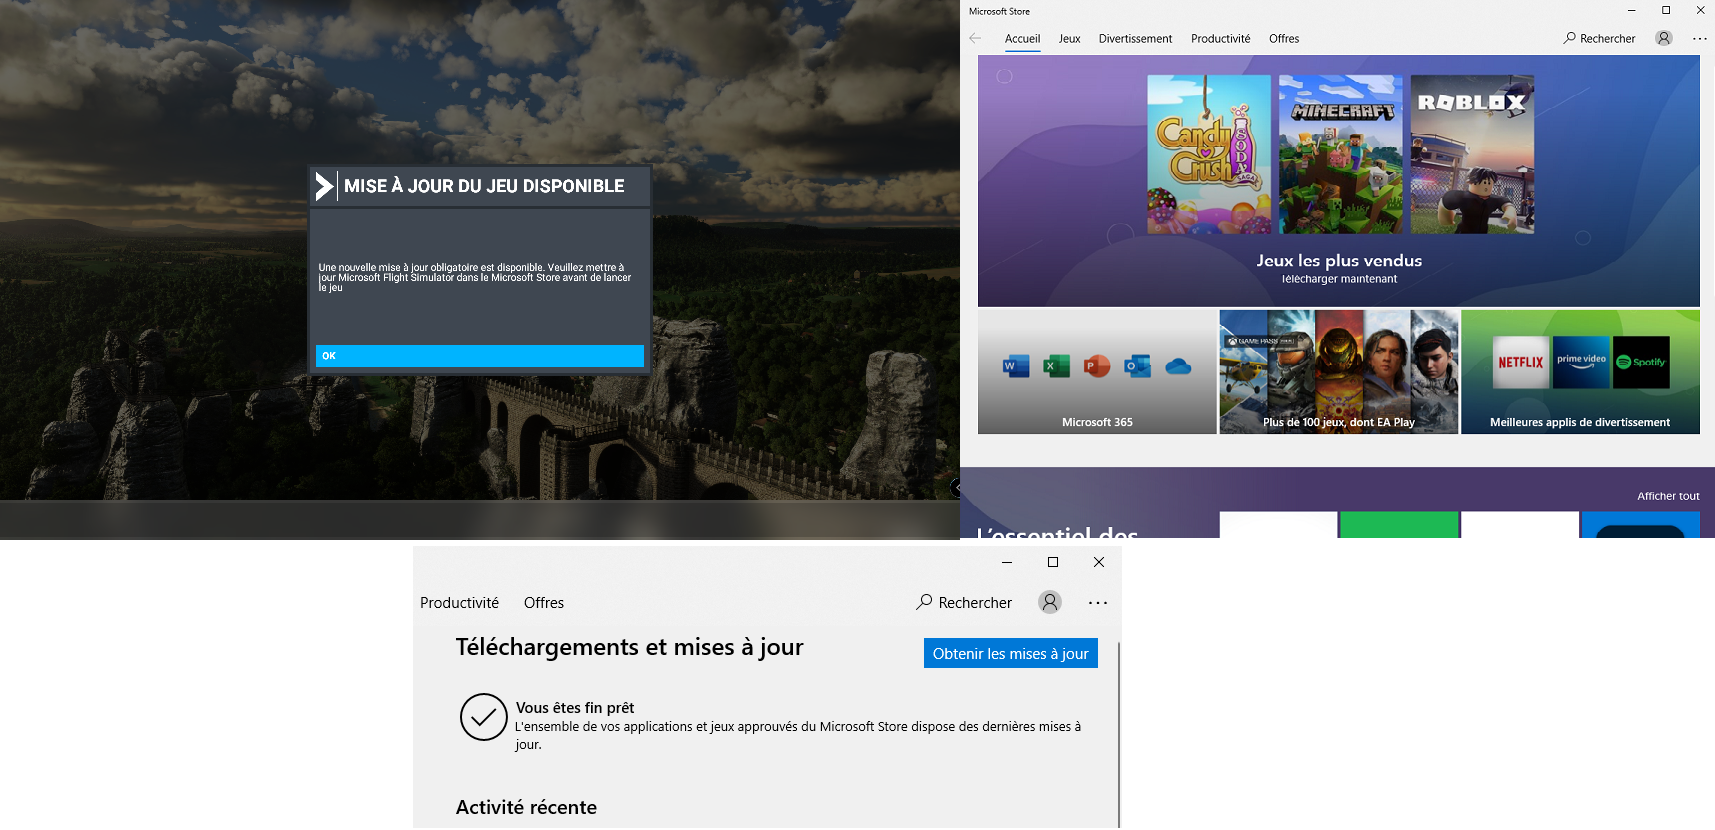This screenshot has height=830, width=1715.
Task: Open account icon in the Téléchargements window
Action: coord(1050,602)
